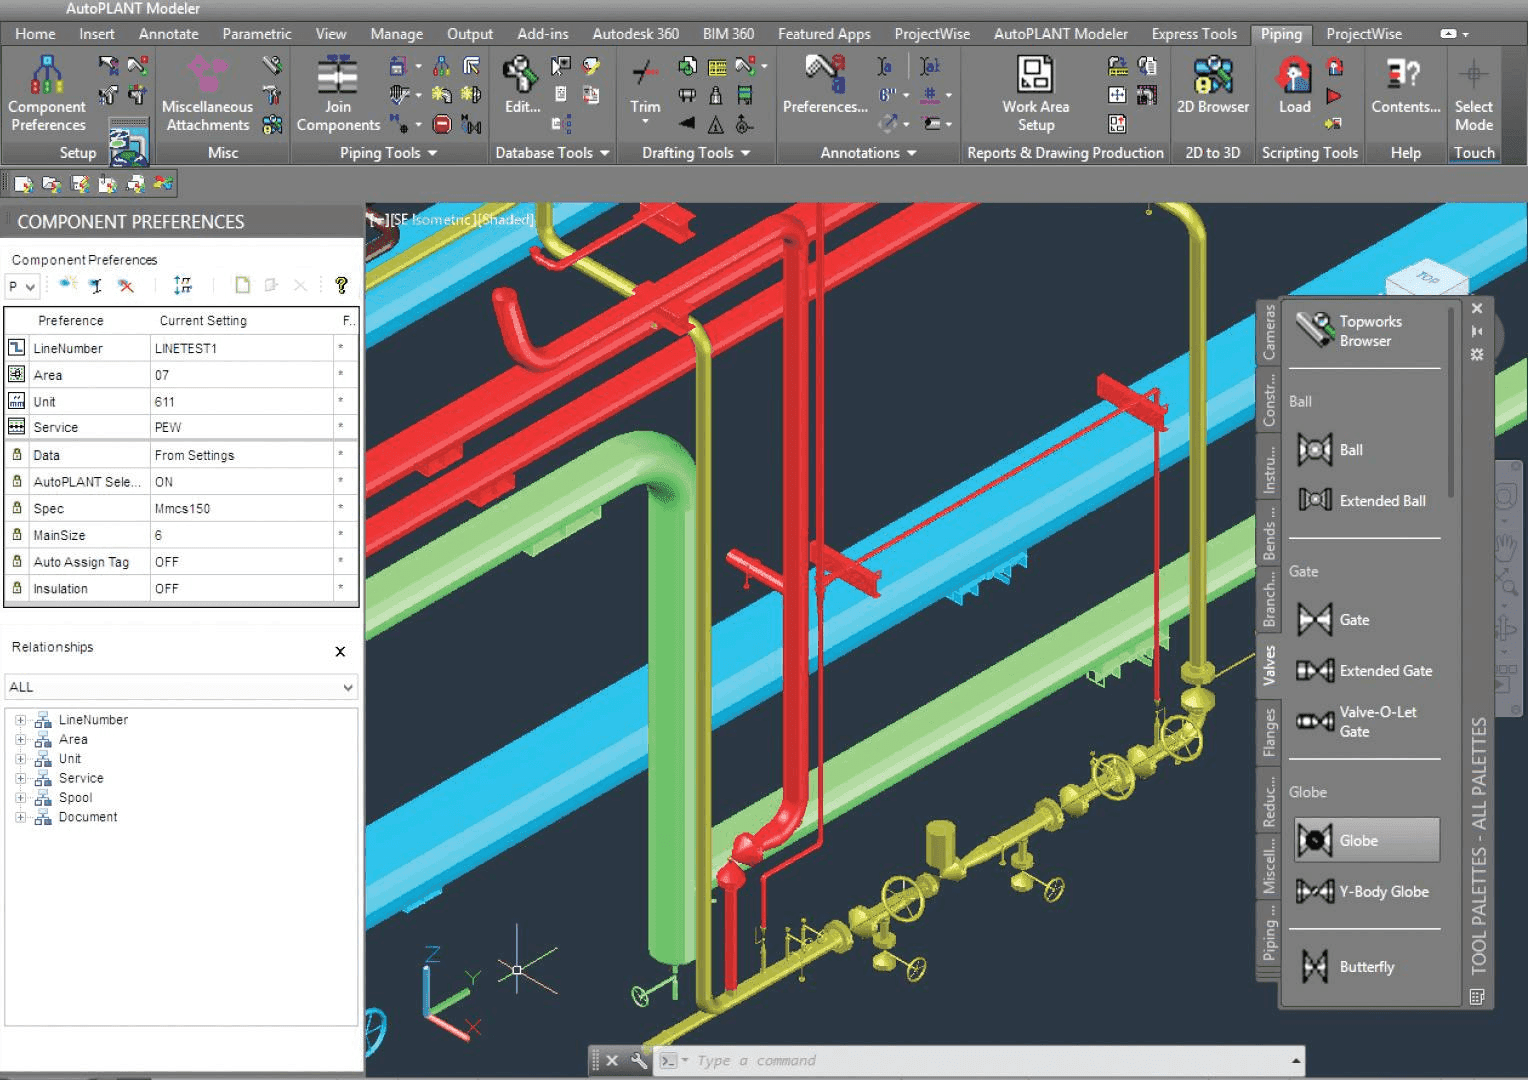
Task: Click the Load script button
Action: pos(1294,84)
